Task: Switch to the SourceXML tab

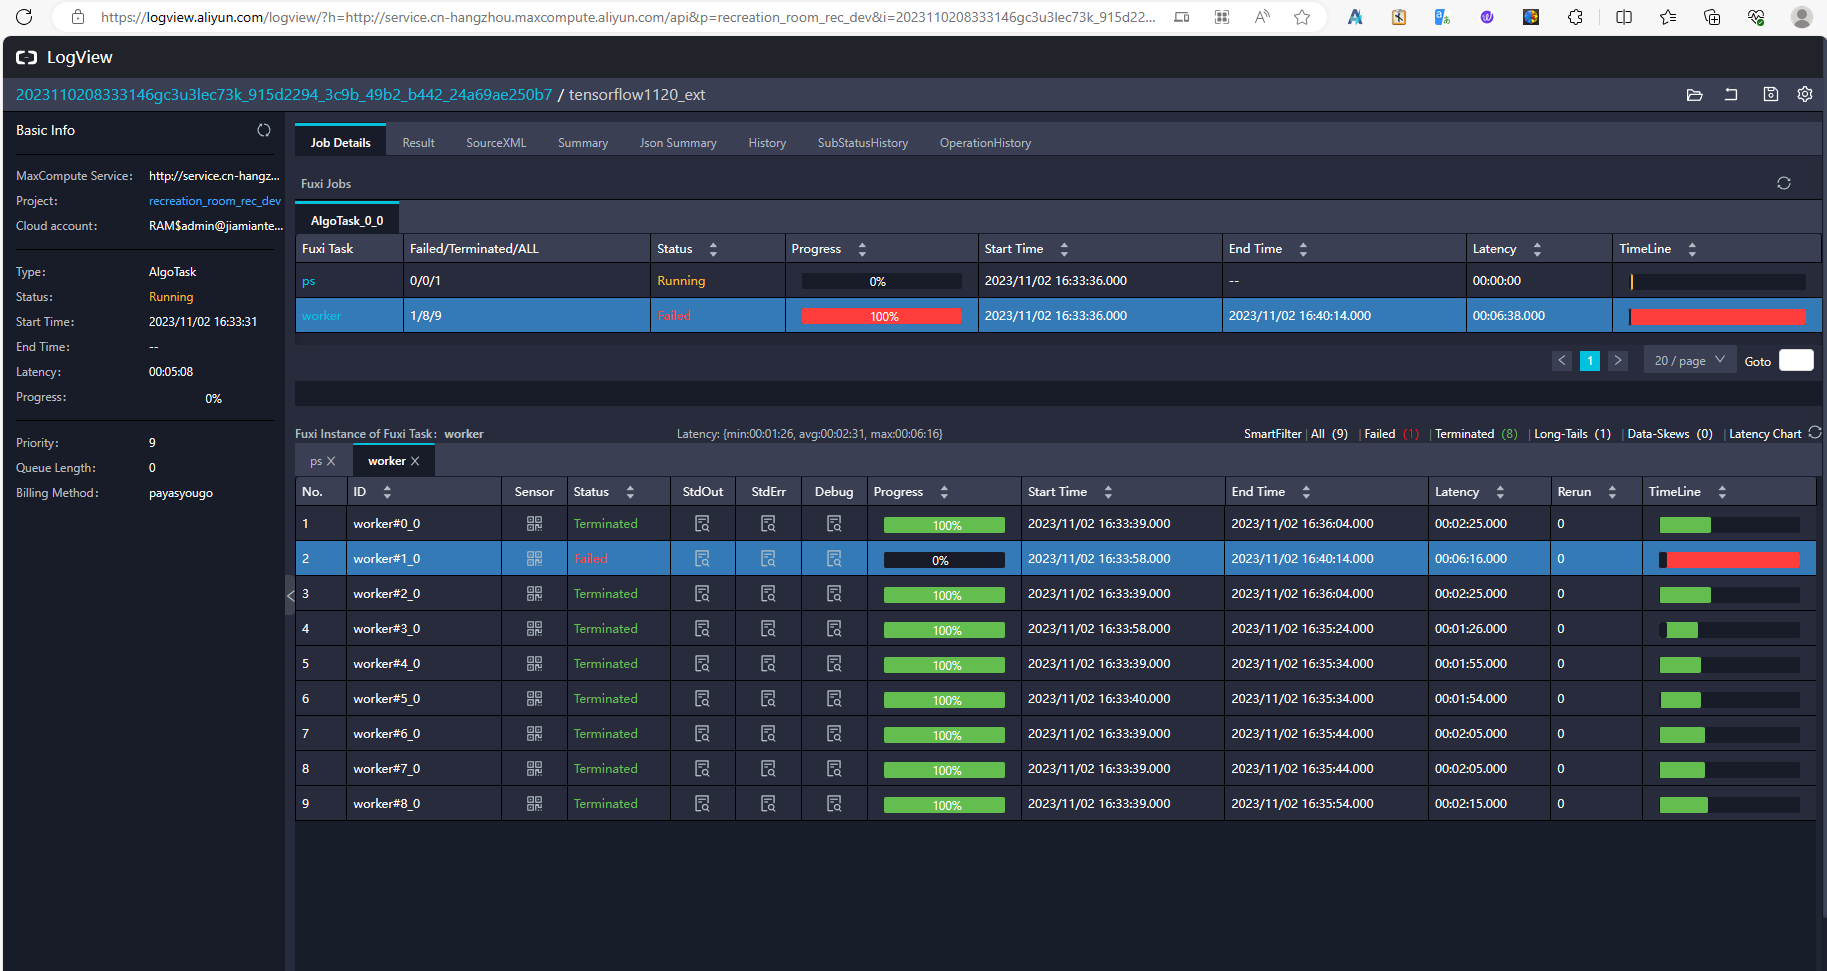Action: point(496,143)
